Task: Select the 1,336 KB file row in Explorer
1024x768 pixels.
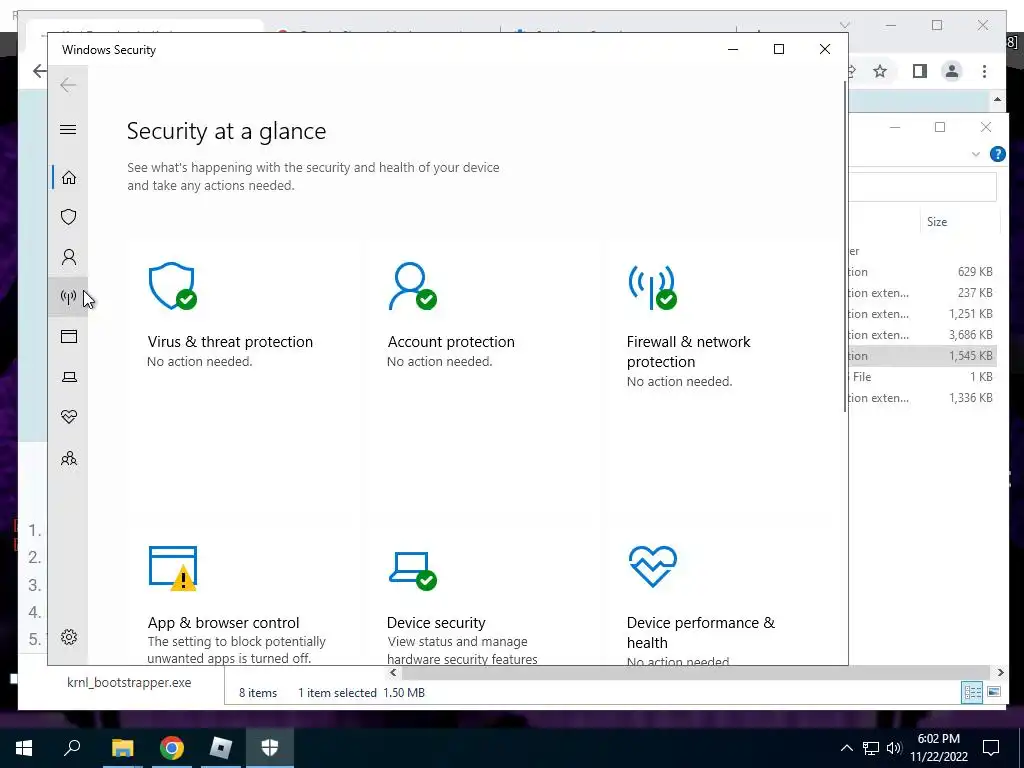Action: (x=922, y=398)
